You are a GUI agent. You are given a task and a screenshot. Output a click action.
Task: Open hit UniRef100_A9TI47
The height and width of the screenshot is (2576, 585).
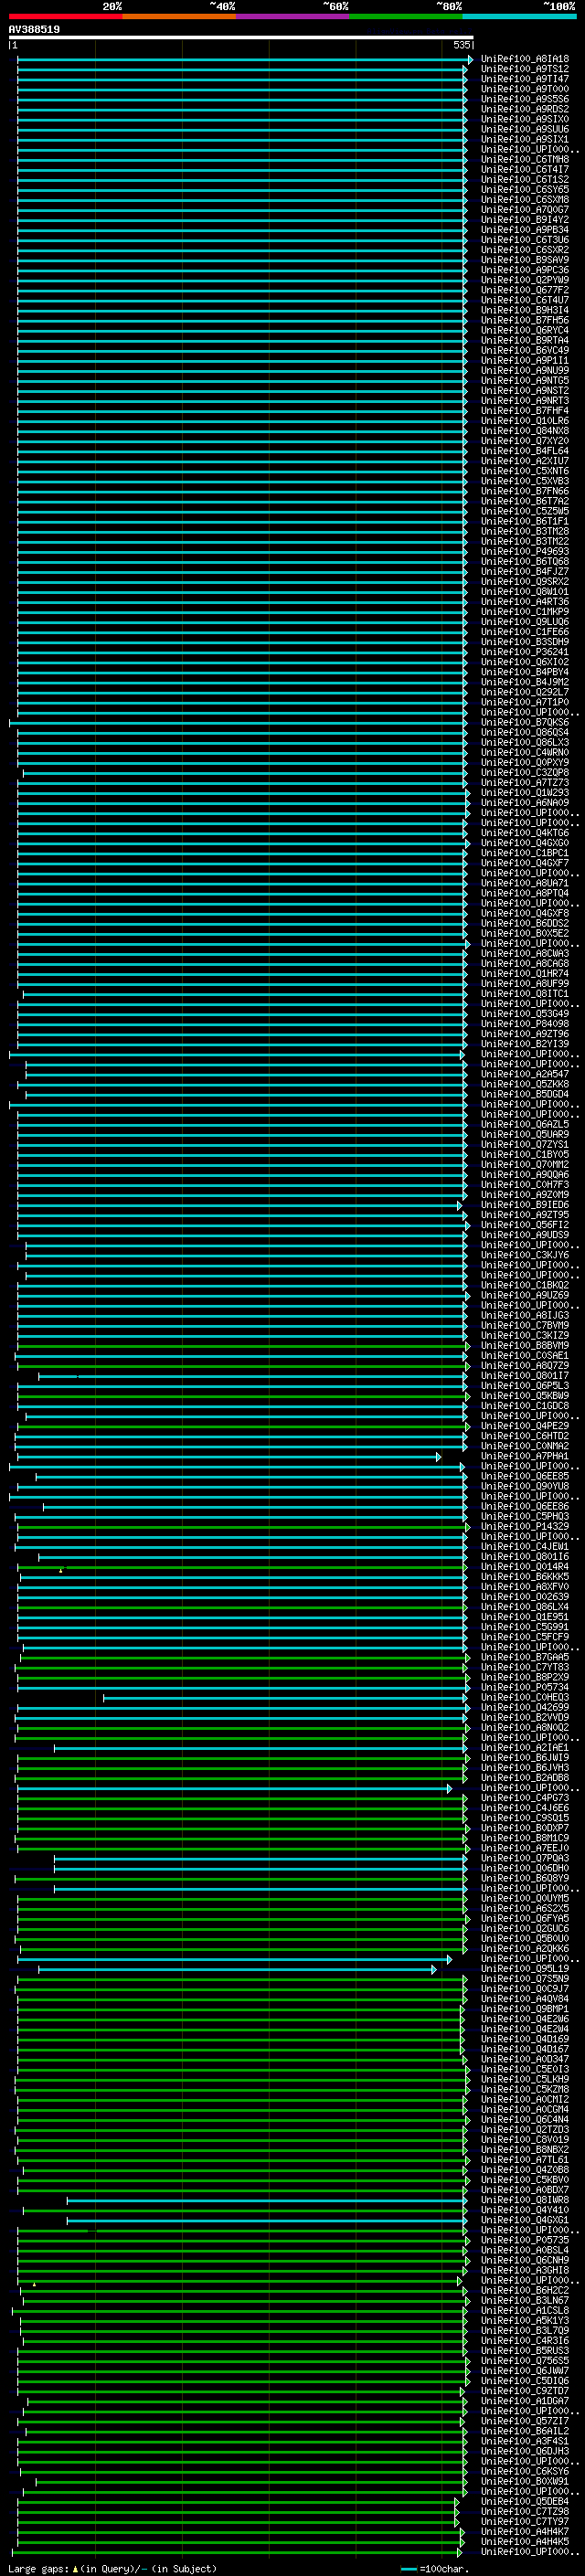click(x=525, y=79)
